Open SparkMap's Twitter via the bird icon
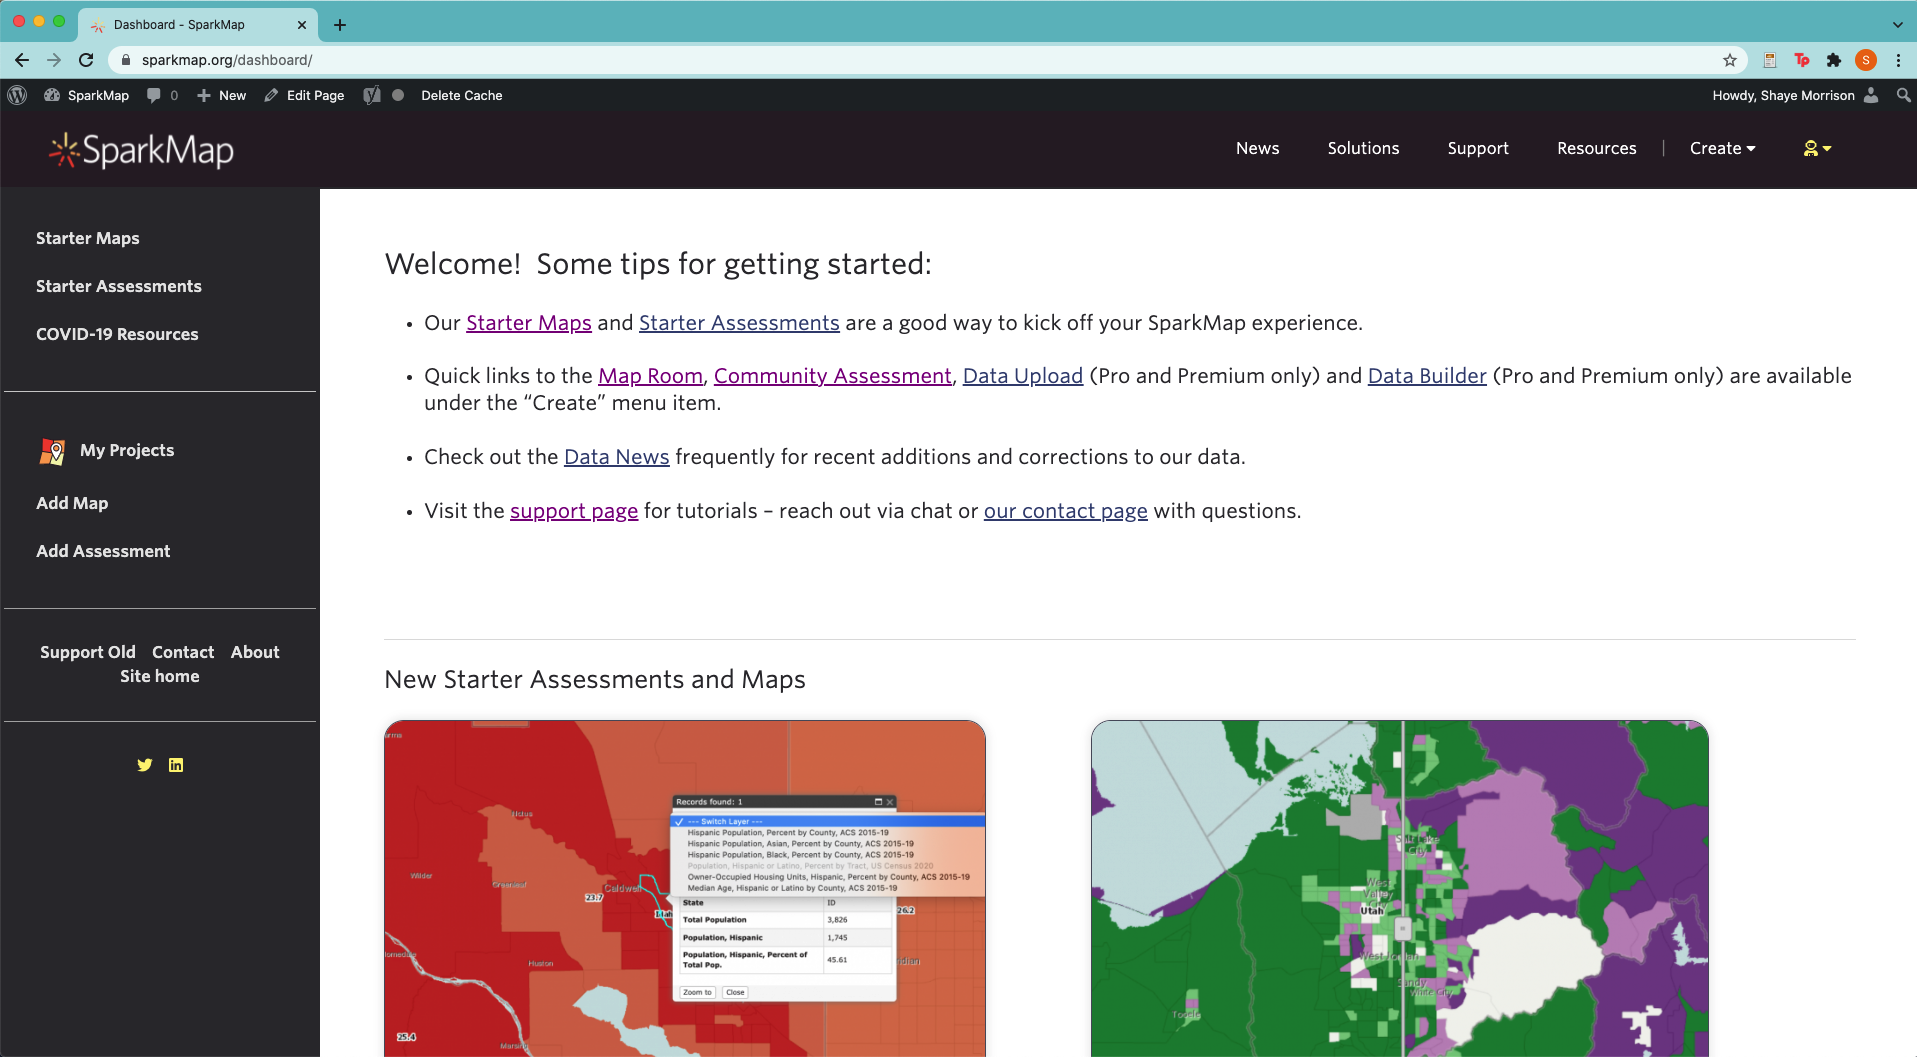The height and width of the screenshot is (1057, 1917). pyautogui.click(x=145, y=765)
